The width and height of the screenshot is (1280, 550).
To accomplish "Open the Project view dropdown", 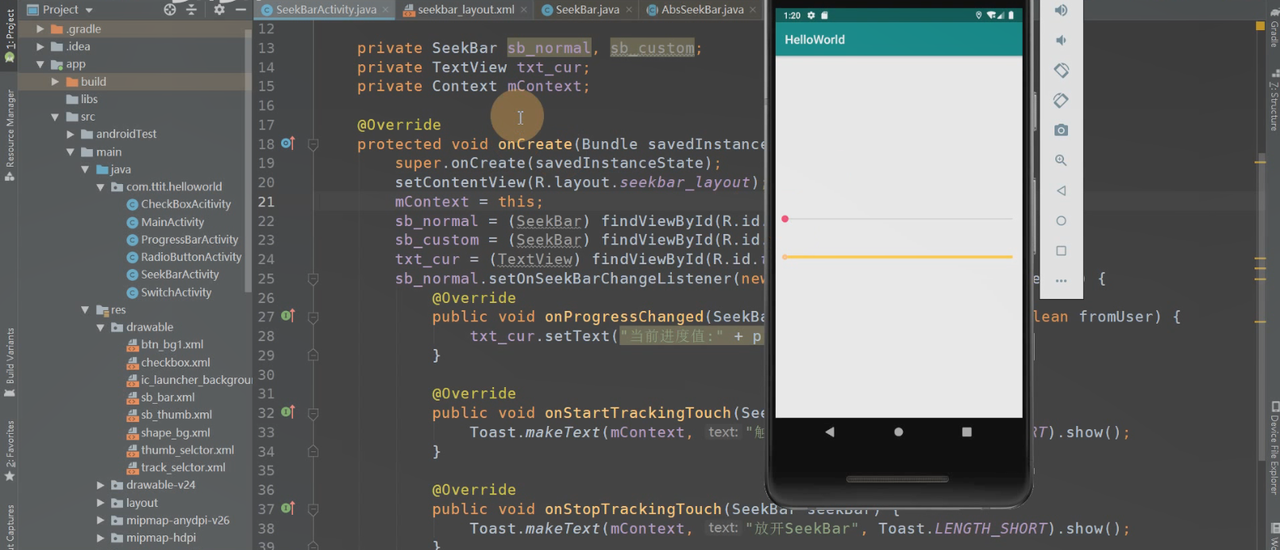I will click(89, 10).
